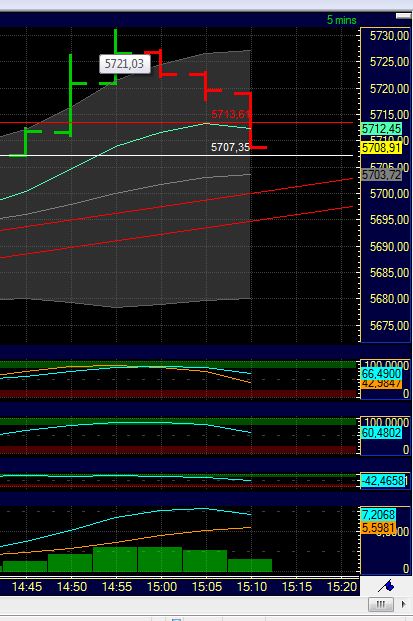Screen dimensions: 413x621
Task: Click the 15:00 time axis label
Action: coord(162,587)
